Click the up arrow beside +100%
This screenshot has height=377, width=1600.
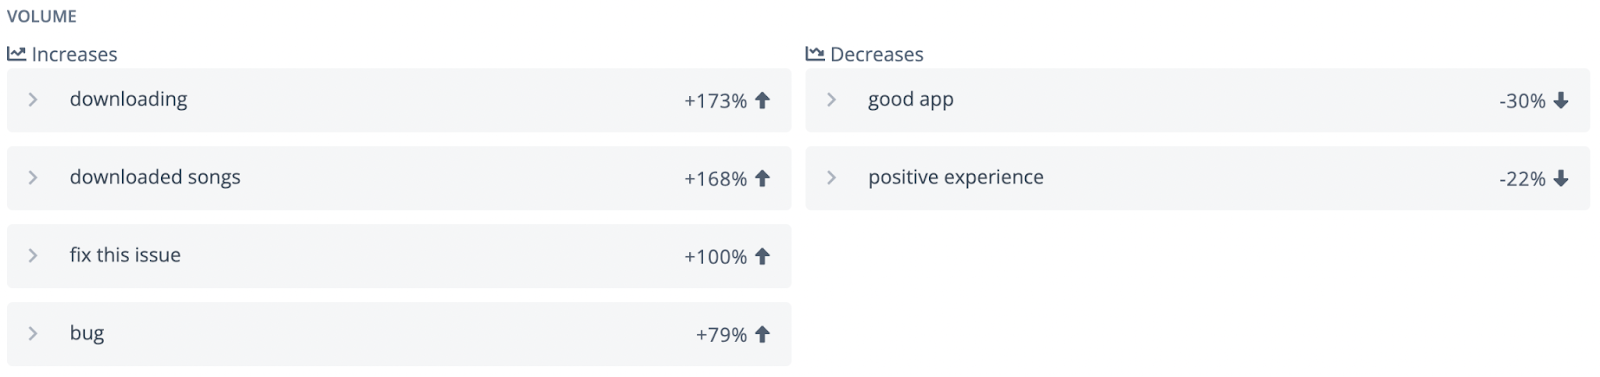pos(762,256)
